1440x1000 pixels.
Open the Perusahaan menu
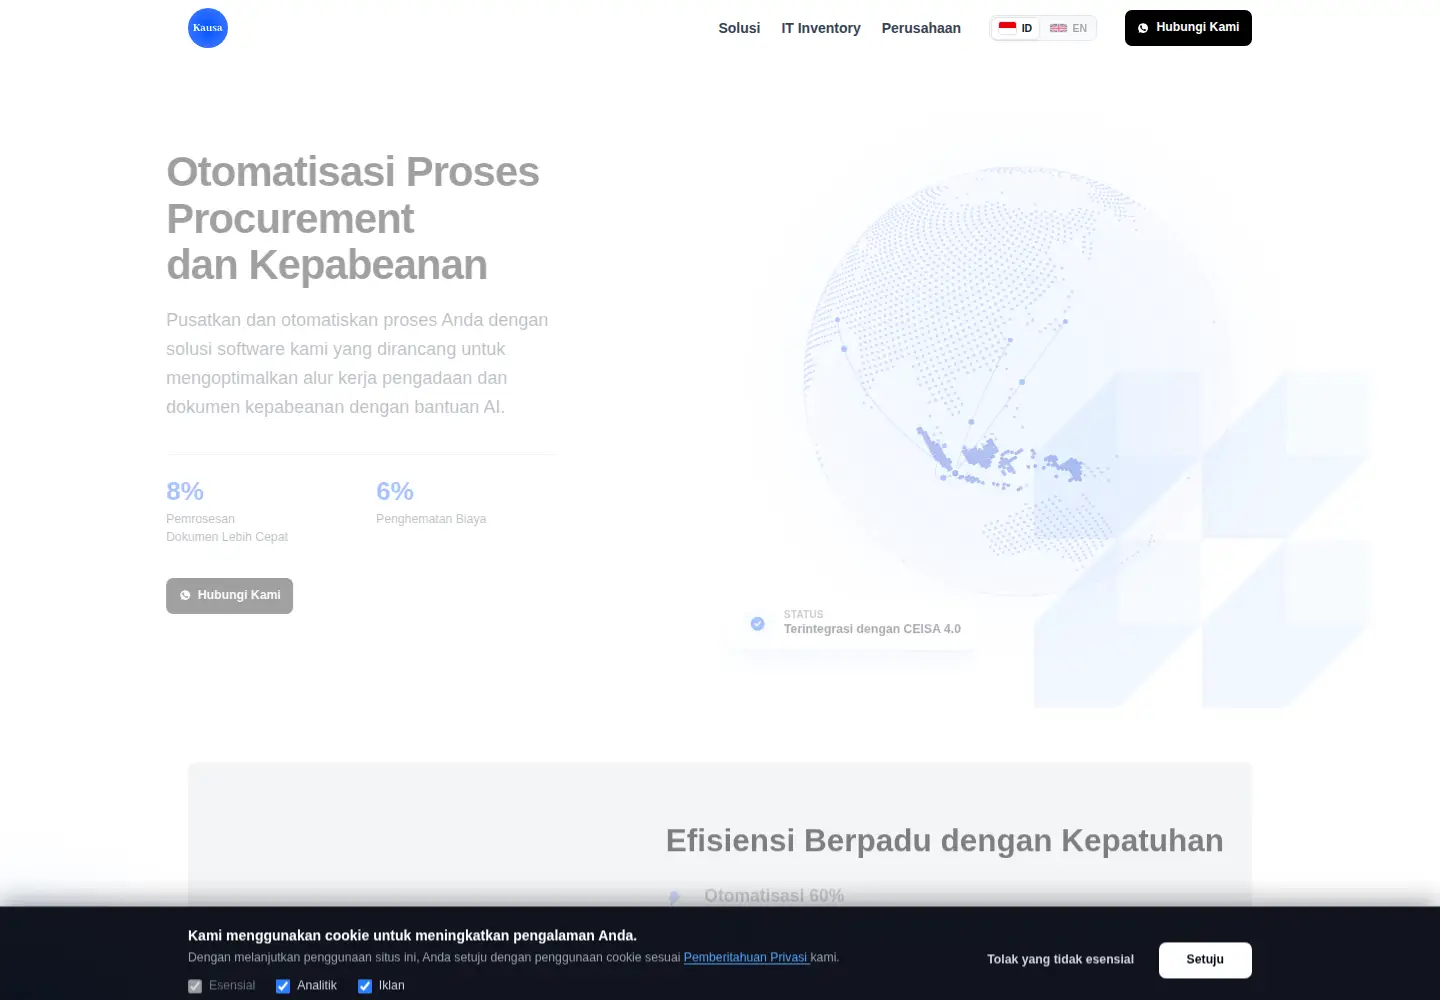coord(921,28)
